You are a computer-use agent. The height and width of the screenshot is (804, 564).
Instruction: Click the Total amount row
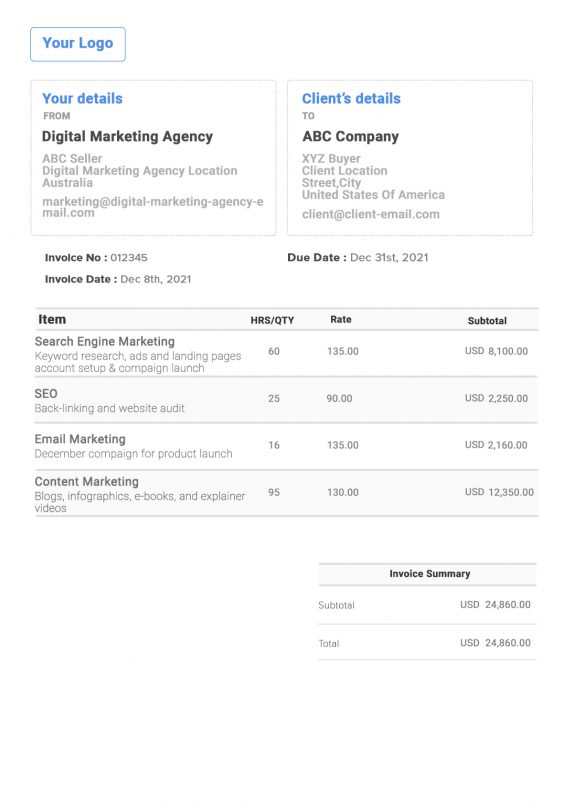tap(427, 643)
